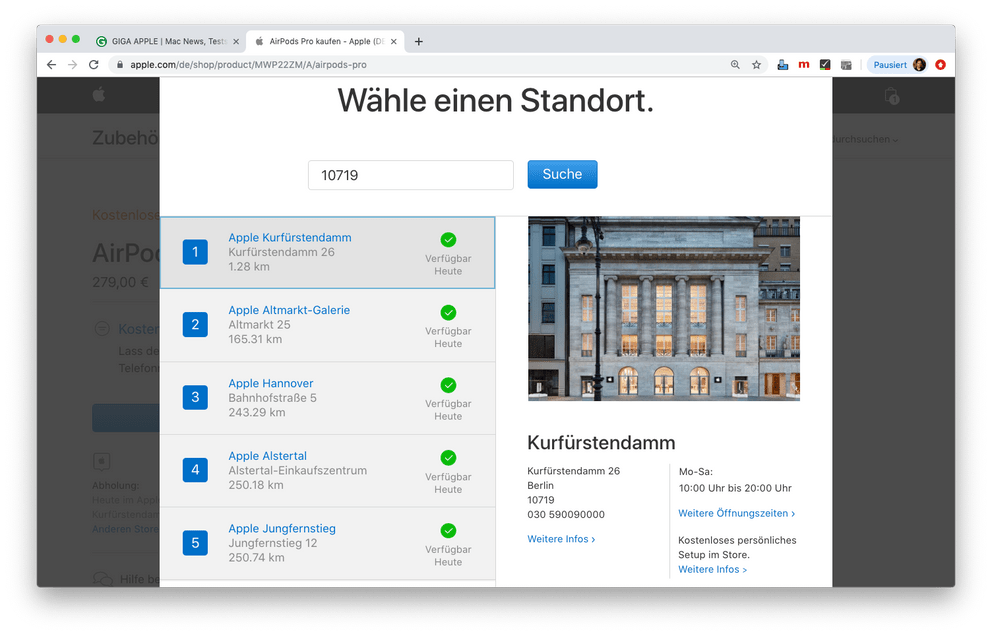This screenshot has height=636, width=992.
Task: Click the address bar URL
Action: [x=249, y=65]
